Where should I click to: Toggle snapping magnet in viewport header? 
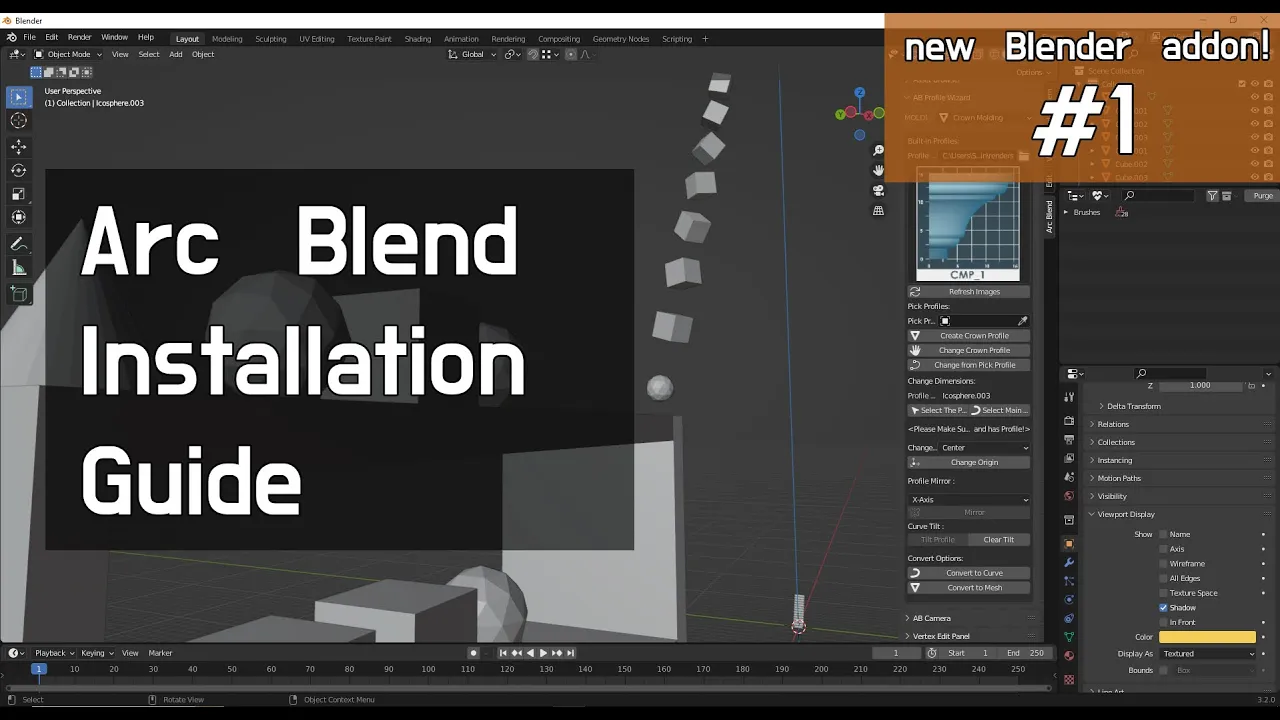(x=533, y=54)
